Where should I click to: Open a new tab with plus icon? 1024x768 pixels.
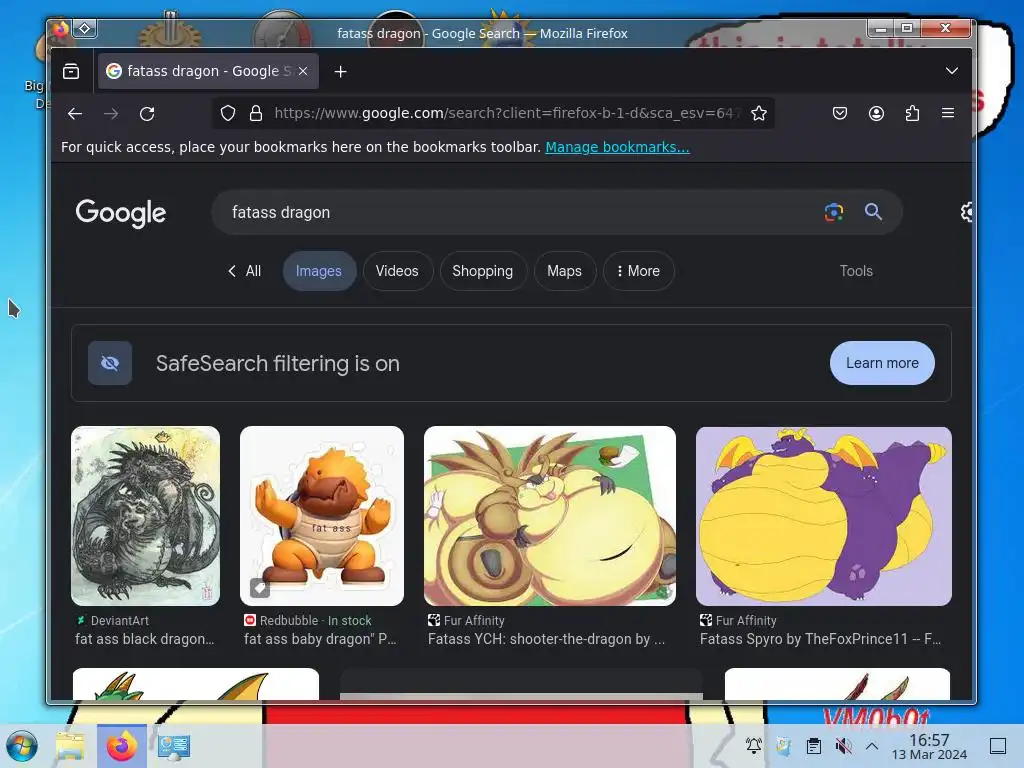(340, 71)
